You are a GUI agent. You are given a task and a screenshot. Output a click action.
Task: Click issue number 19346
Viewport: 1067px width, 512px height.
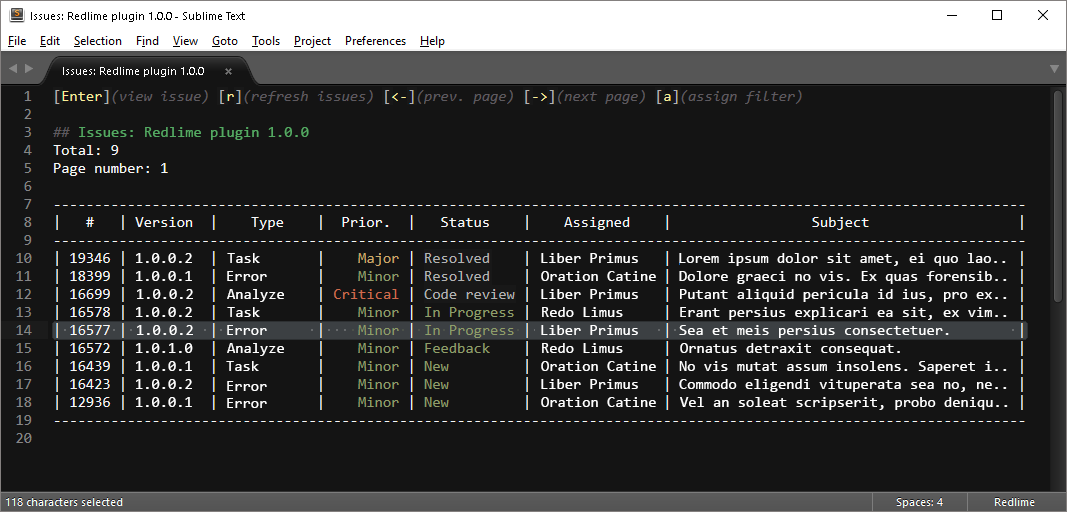point(90,258)
